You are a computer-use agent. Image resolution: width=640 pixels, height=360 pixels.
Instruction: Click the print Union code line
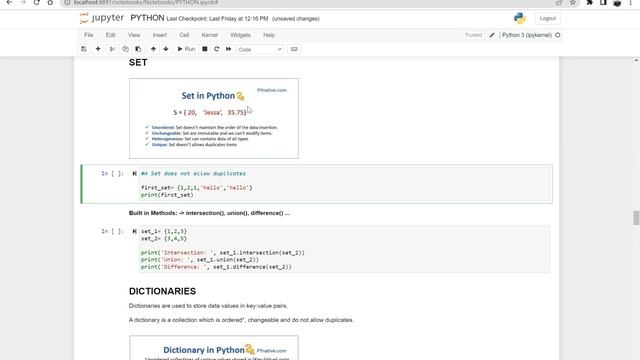(200, 260)
